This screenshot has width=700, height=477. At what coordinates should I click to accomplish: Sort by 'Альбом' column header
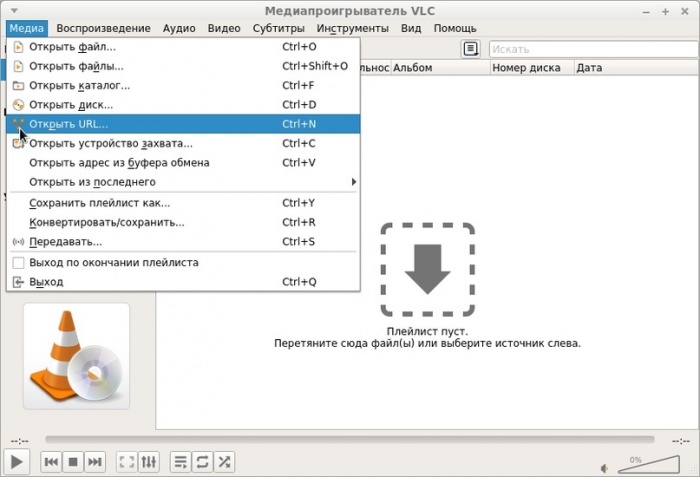[x=440, y=68]
